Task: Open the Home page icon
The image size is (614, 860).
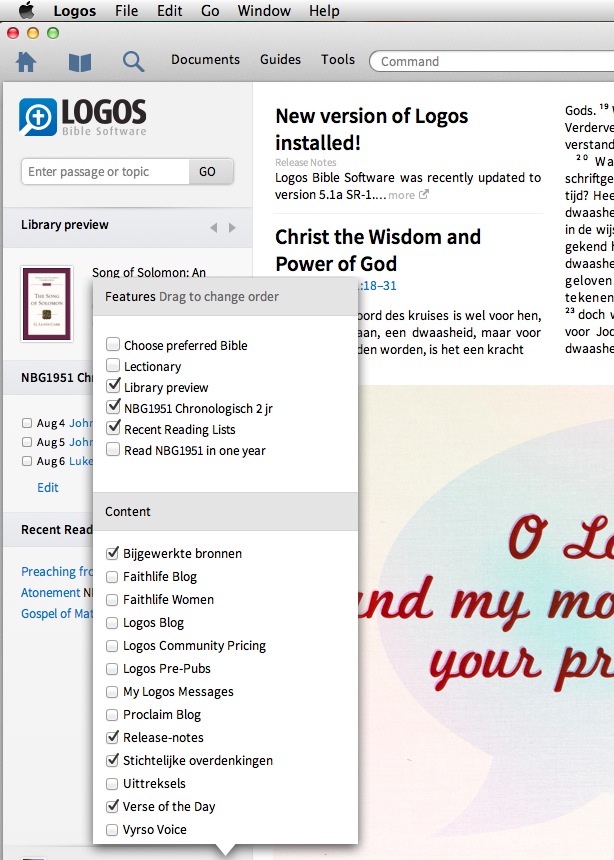Action: pyautogui.click(x=26, y=61)
